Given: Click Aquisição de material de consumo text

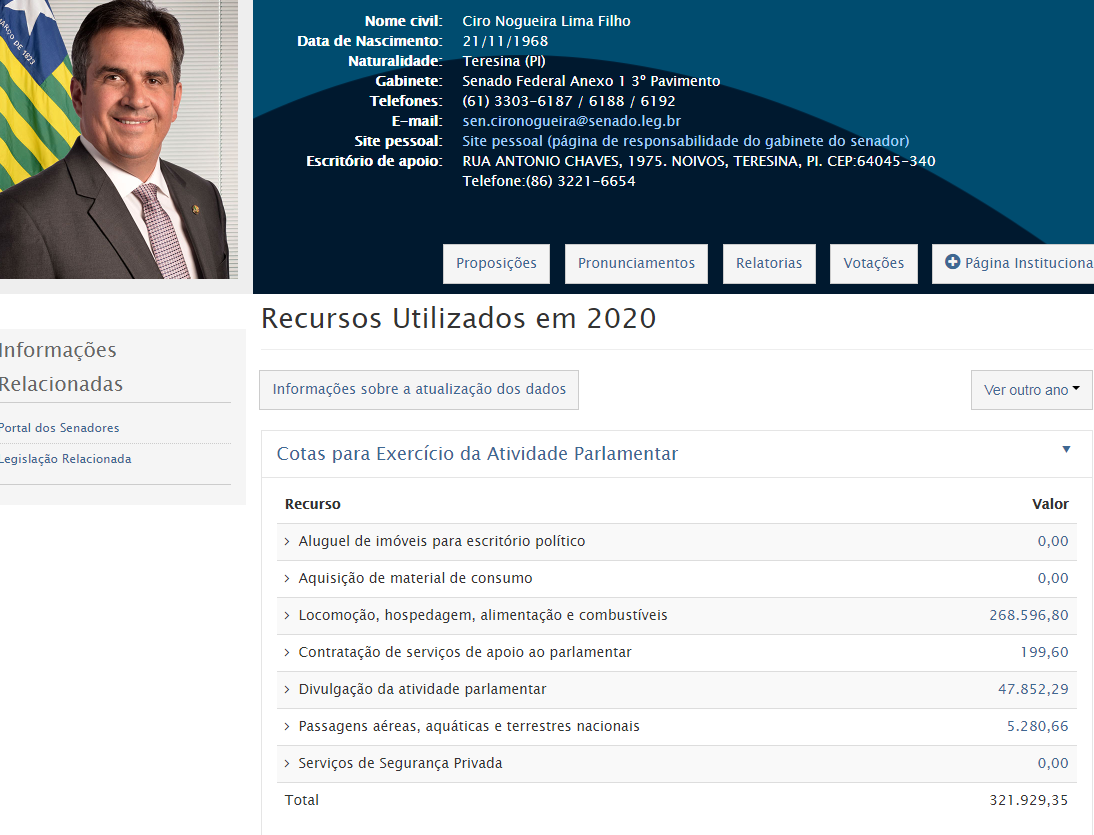Looking at the screenshot, I should [x=415, y=578].
